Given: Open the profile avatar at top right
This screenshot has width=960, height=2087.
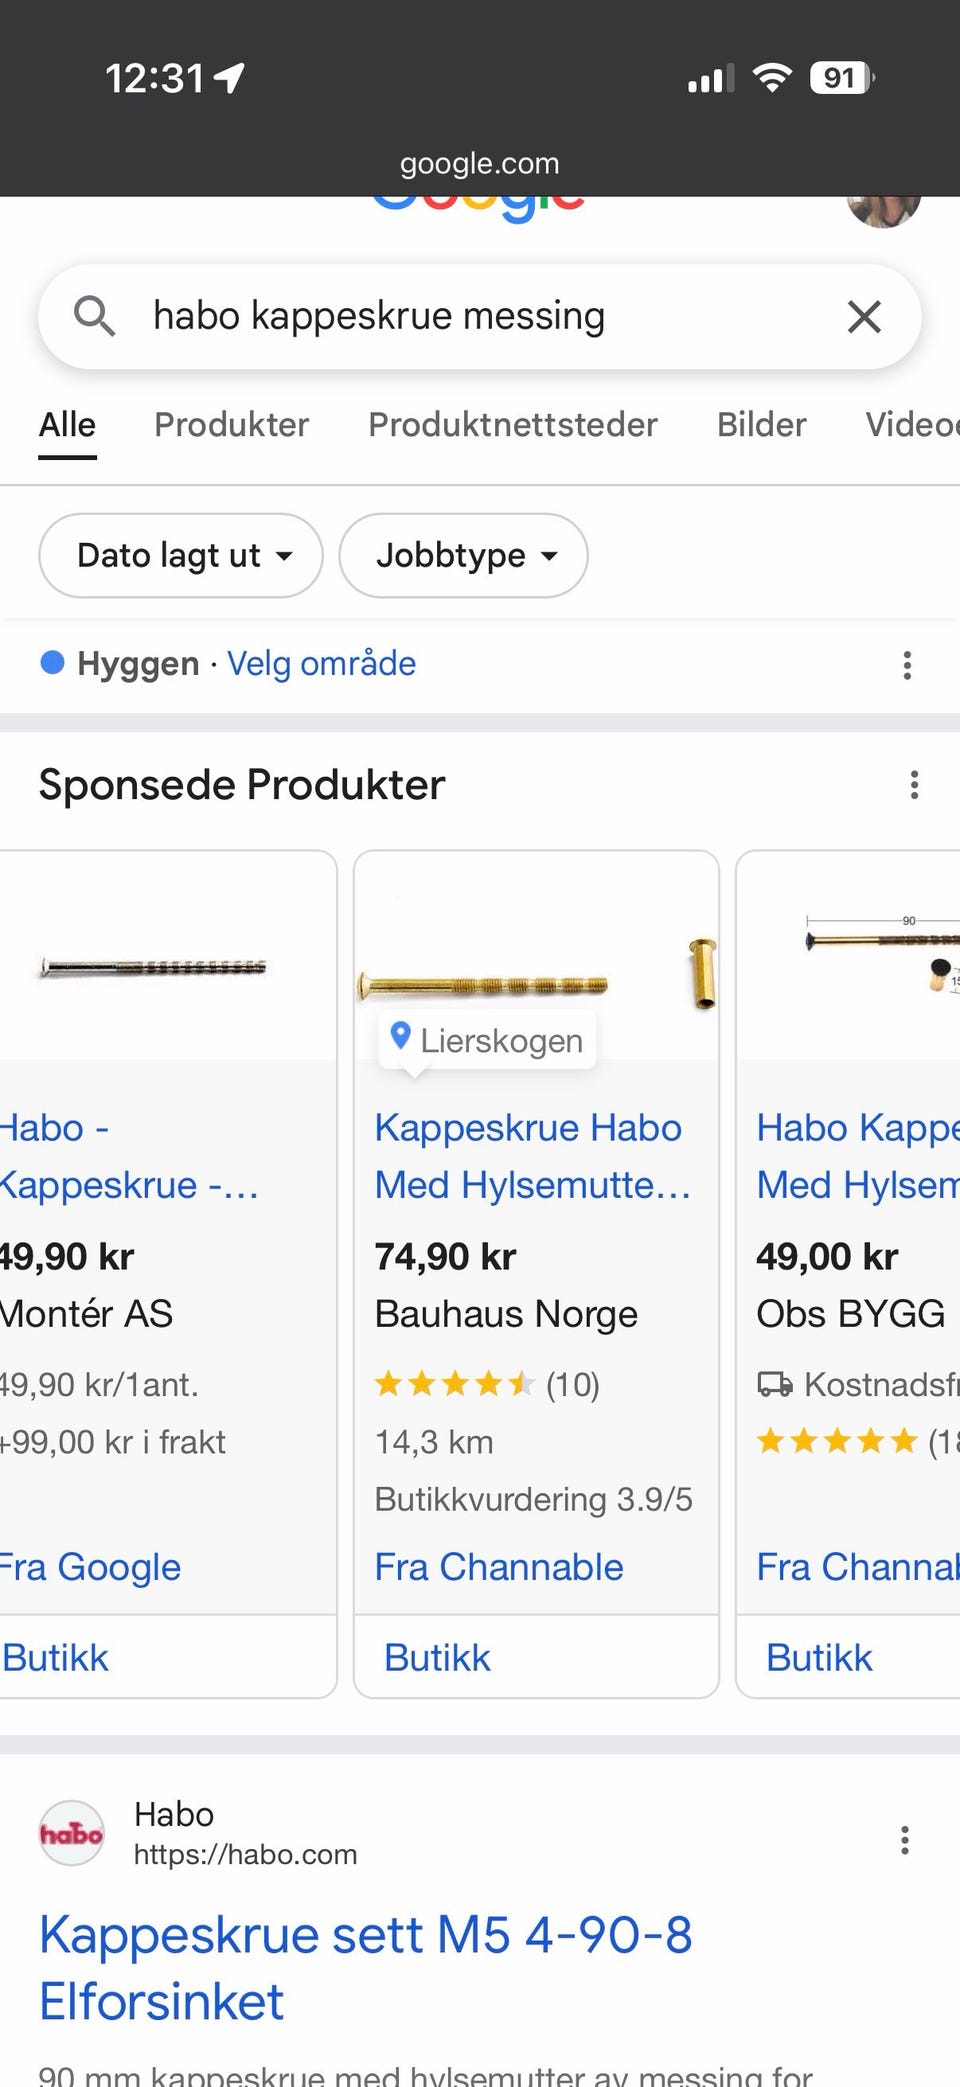Looking at the screenshot, I should click(x=883, y=208).
